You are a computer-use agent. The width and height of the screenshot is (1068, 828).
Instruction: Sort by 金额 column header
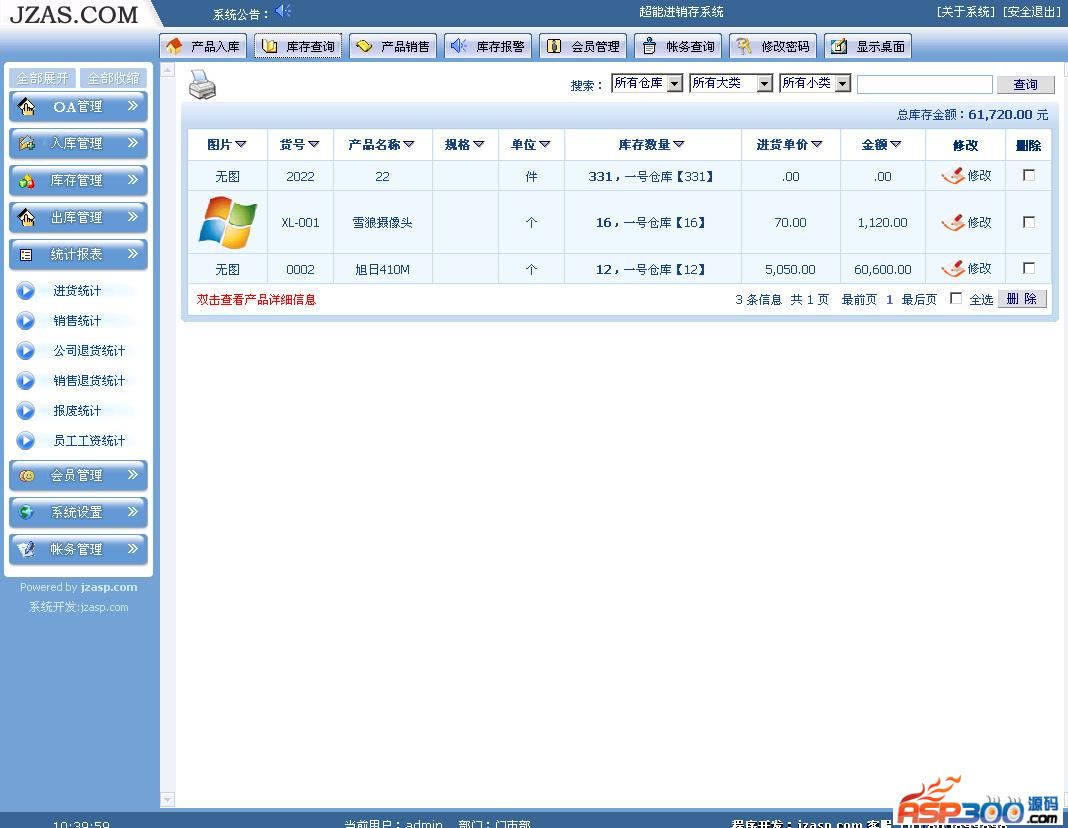(x=881, y=144)
